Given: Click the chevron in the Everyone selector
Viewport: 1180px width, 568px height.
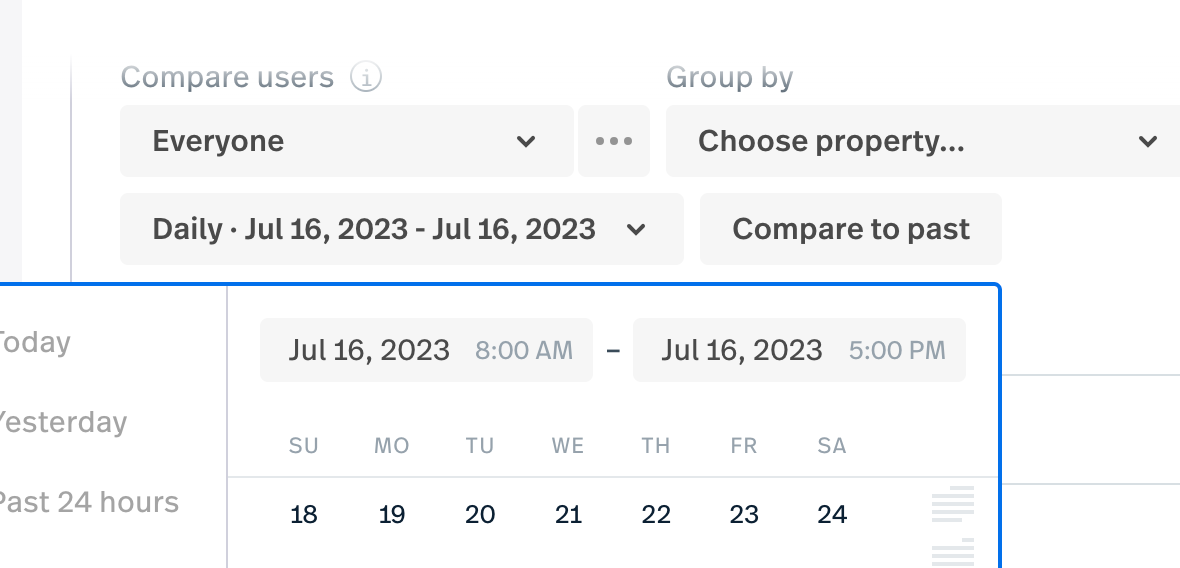Looking at the screenshot, I should pyautogui.click(x=526, y=141).
